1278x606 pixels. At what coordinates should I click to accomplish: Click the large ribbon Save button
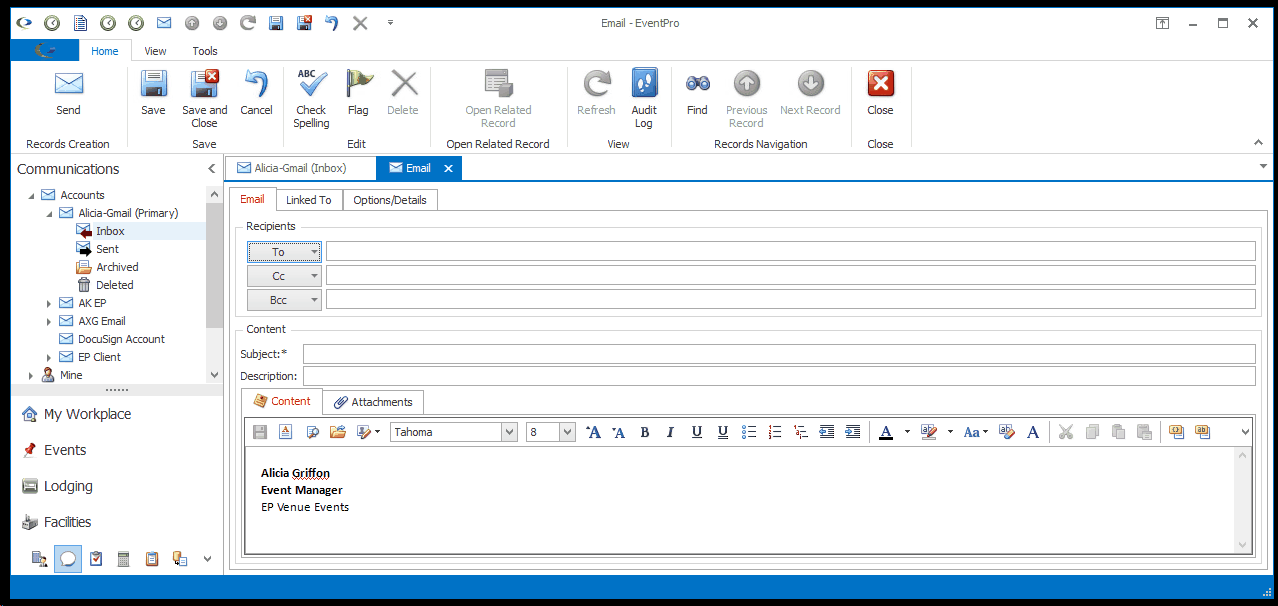153,93
